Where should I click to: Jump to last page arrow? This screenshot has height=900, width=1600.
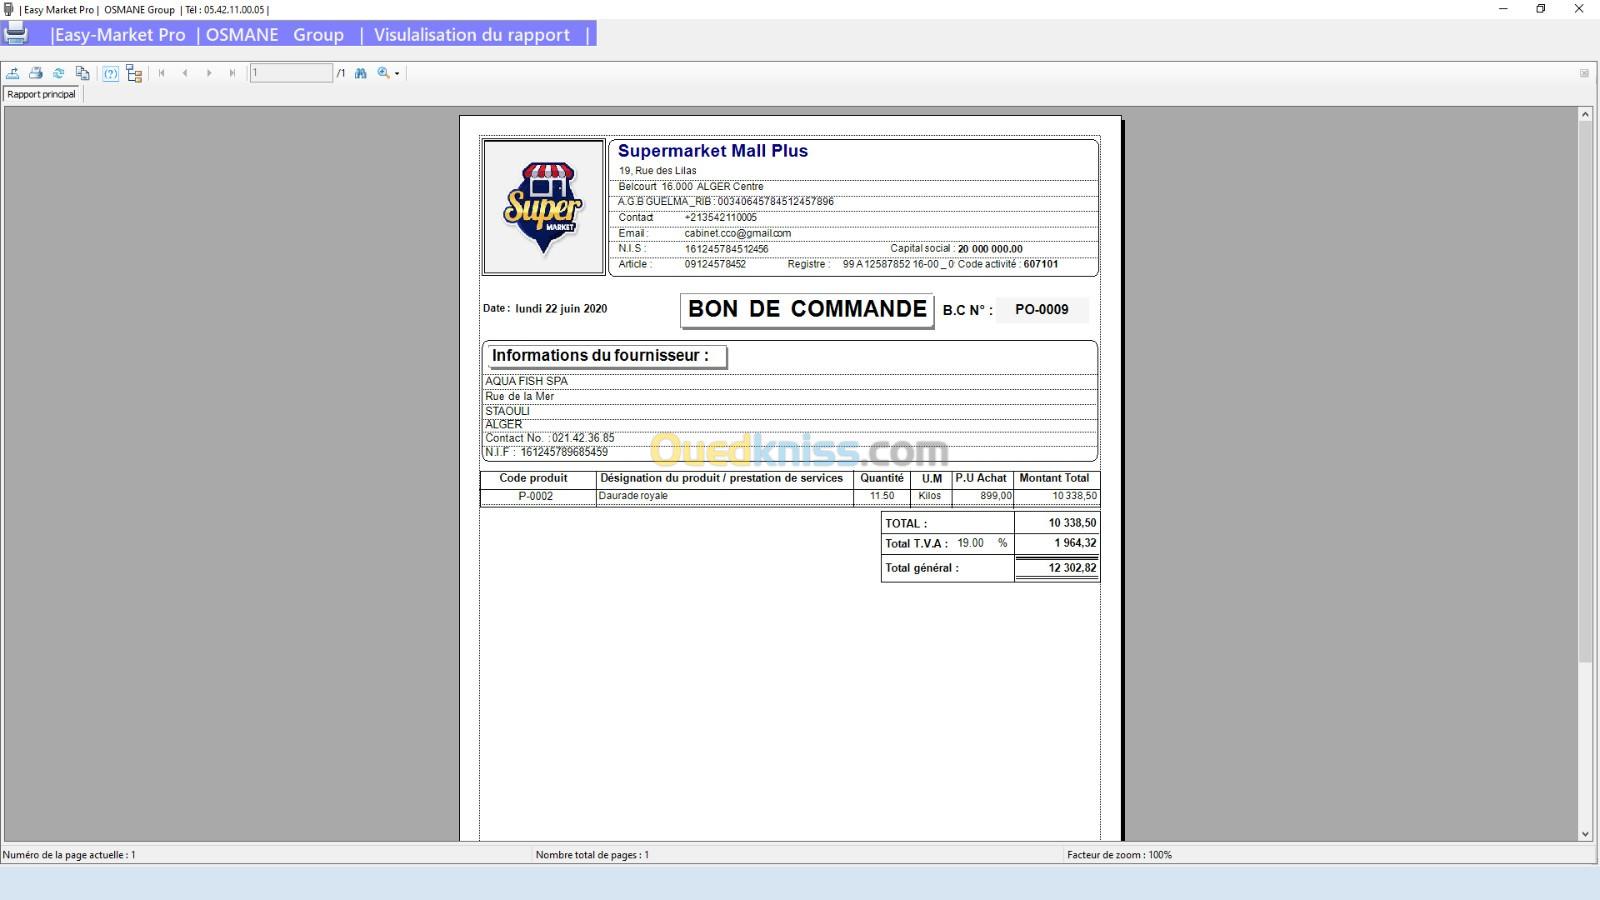232,73
